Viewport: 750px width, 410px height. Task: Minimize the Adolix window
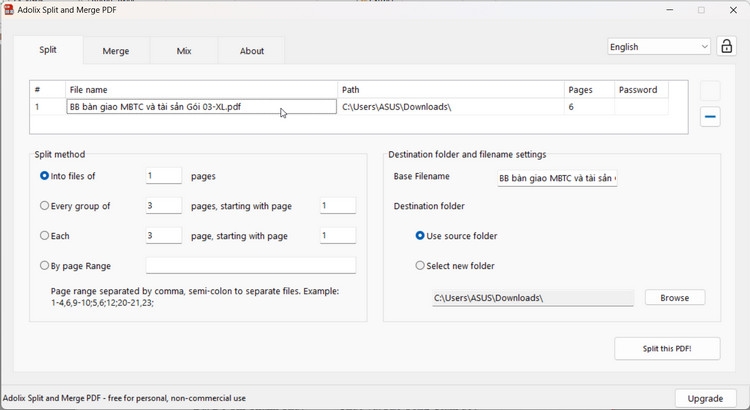click(670, 10)
